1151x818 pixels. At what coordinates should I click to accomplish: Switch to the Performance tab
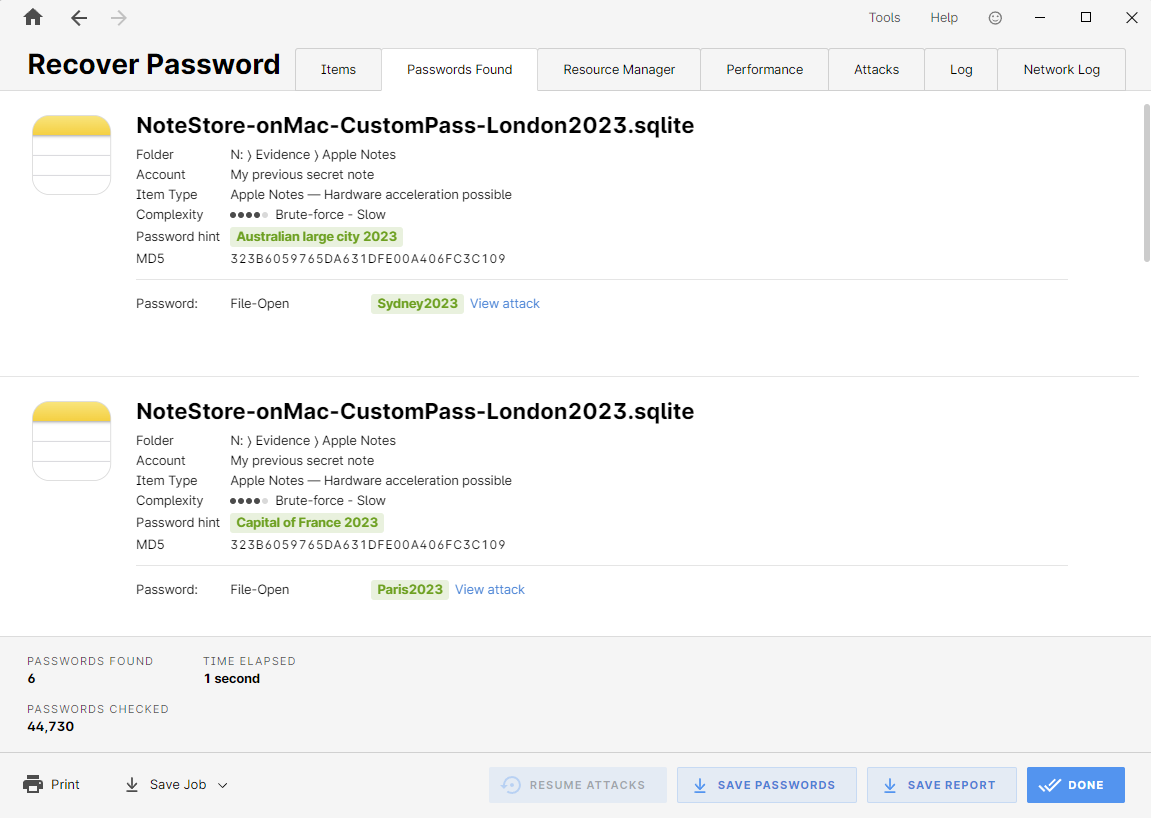pos(765,70)
